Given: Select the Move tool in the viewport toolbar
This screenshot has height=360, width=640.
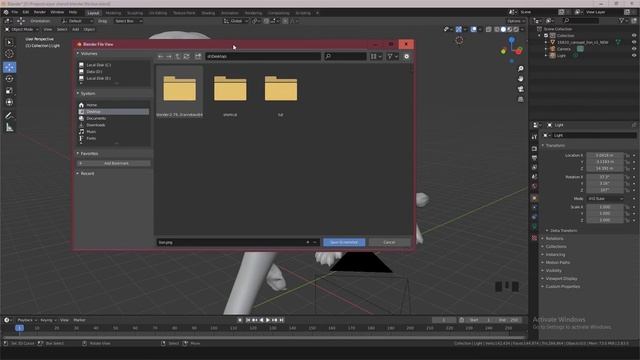Looking at the screenshot, I should click(9, 67).
